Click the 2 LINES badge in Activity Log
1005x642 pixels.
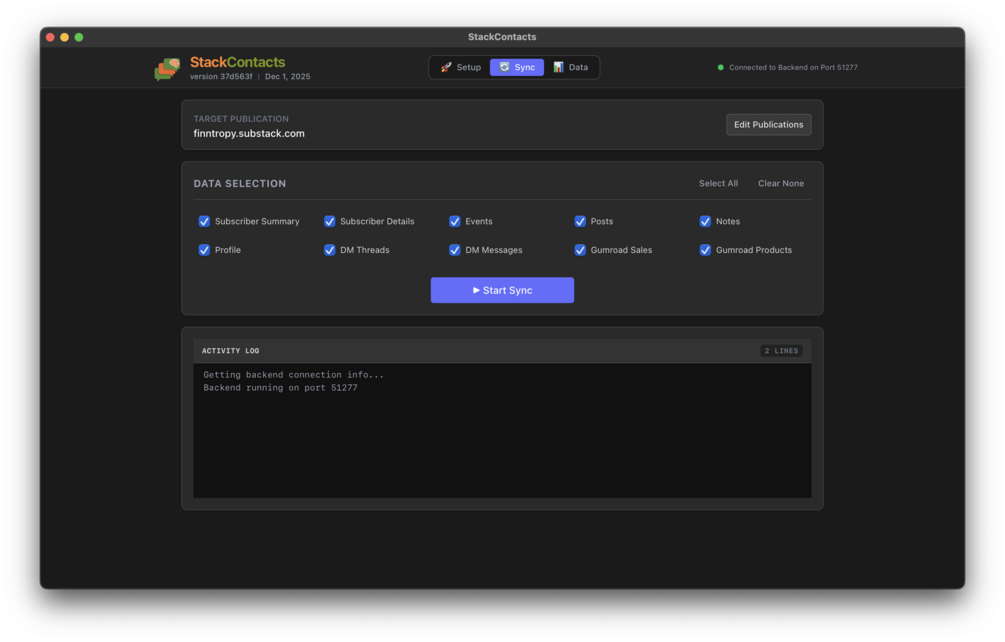781,350
